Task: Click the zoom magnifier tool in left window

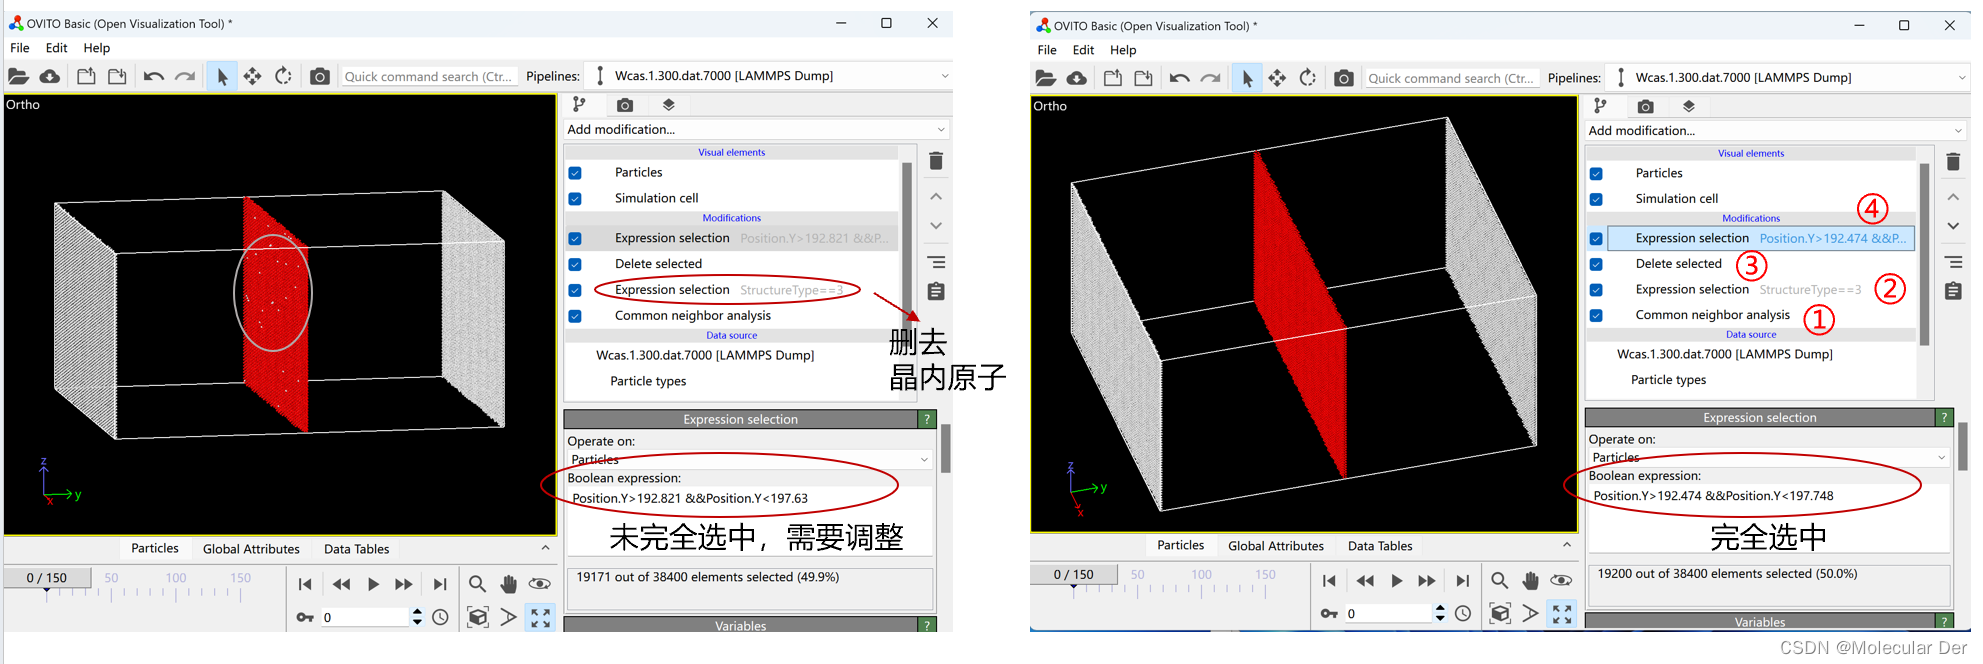Action: coord(477,584)
